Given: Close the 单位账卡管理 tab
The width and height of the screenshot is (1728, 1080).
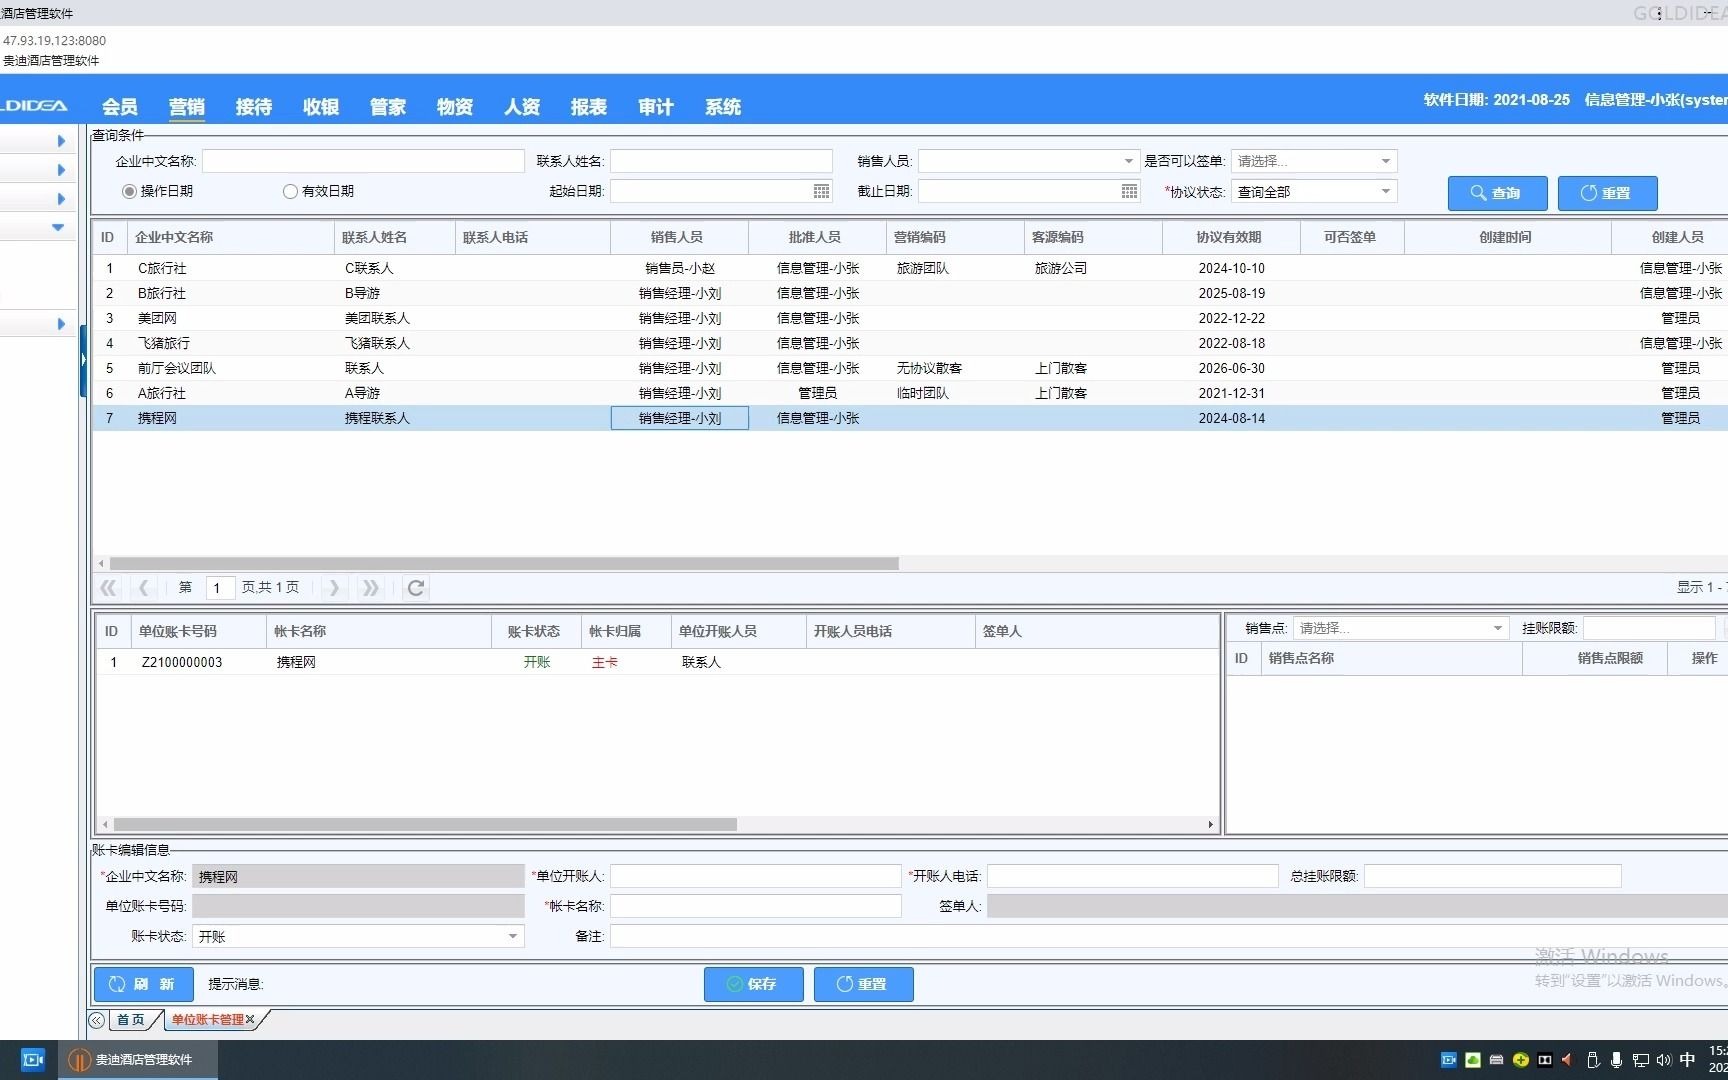Looking at the screenshot, I should pyautogui.click(x=250, y=1020).
